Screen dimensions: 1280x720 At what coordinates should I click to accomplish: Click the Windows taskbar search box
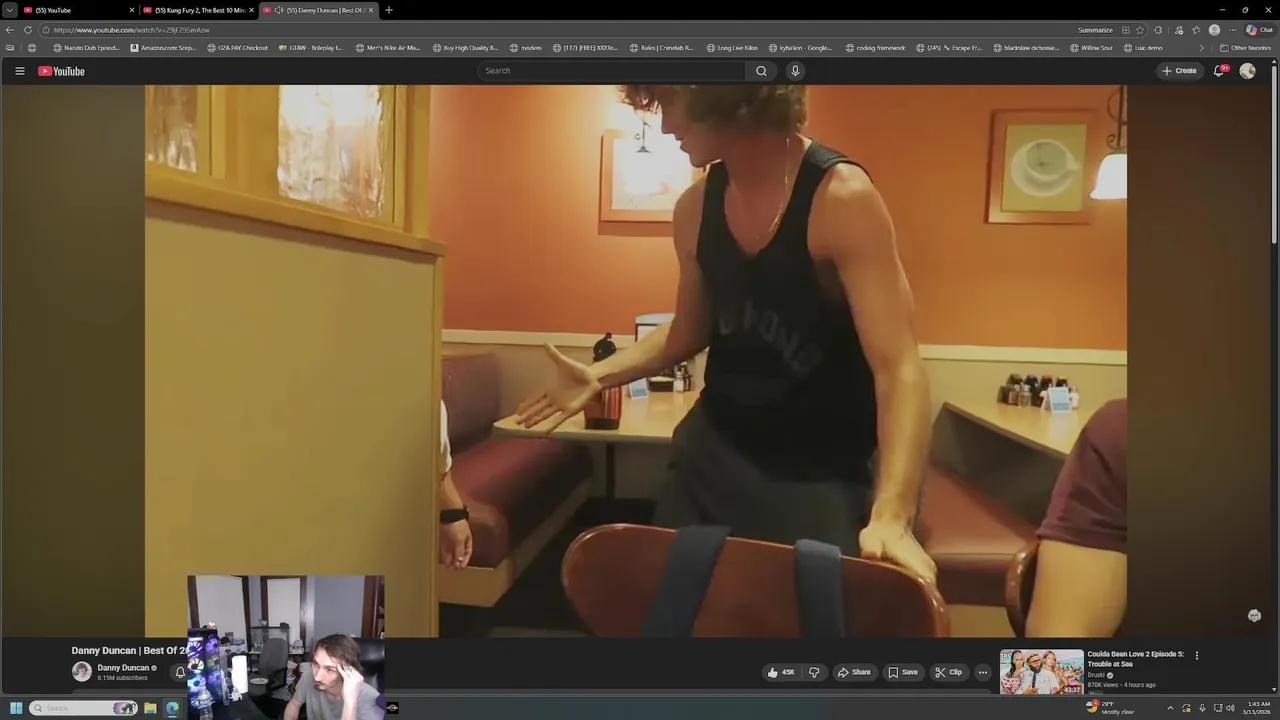click(83, 708)
